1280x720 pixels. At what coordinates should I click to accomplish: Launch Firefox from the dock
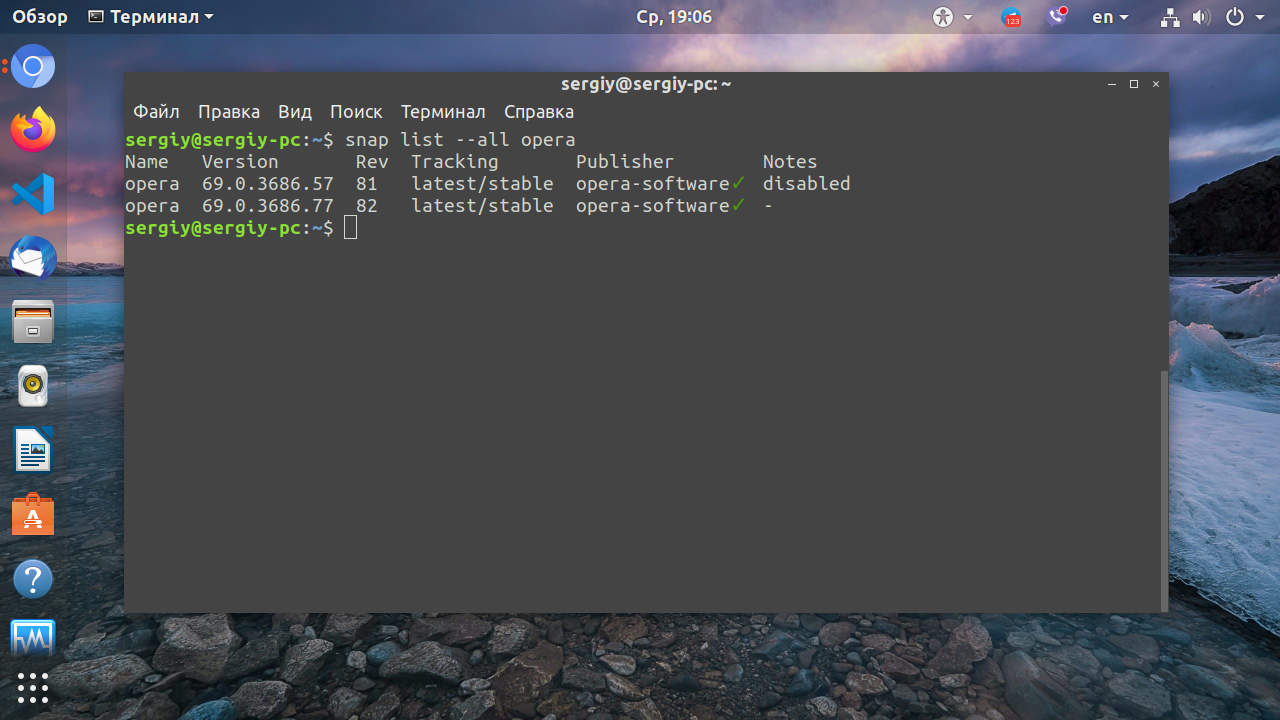pyautogui.click(x=33, y=129)
